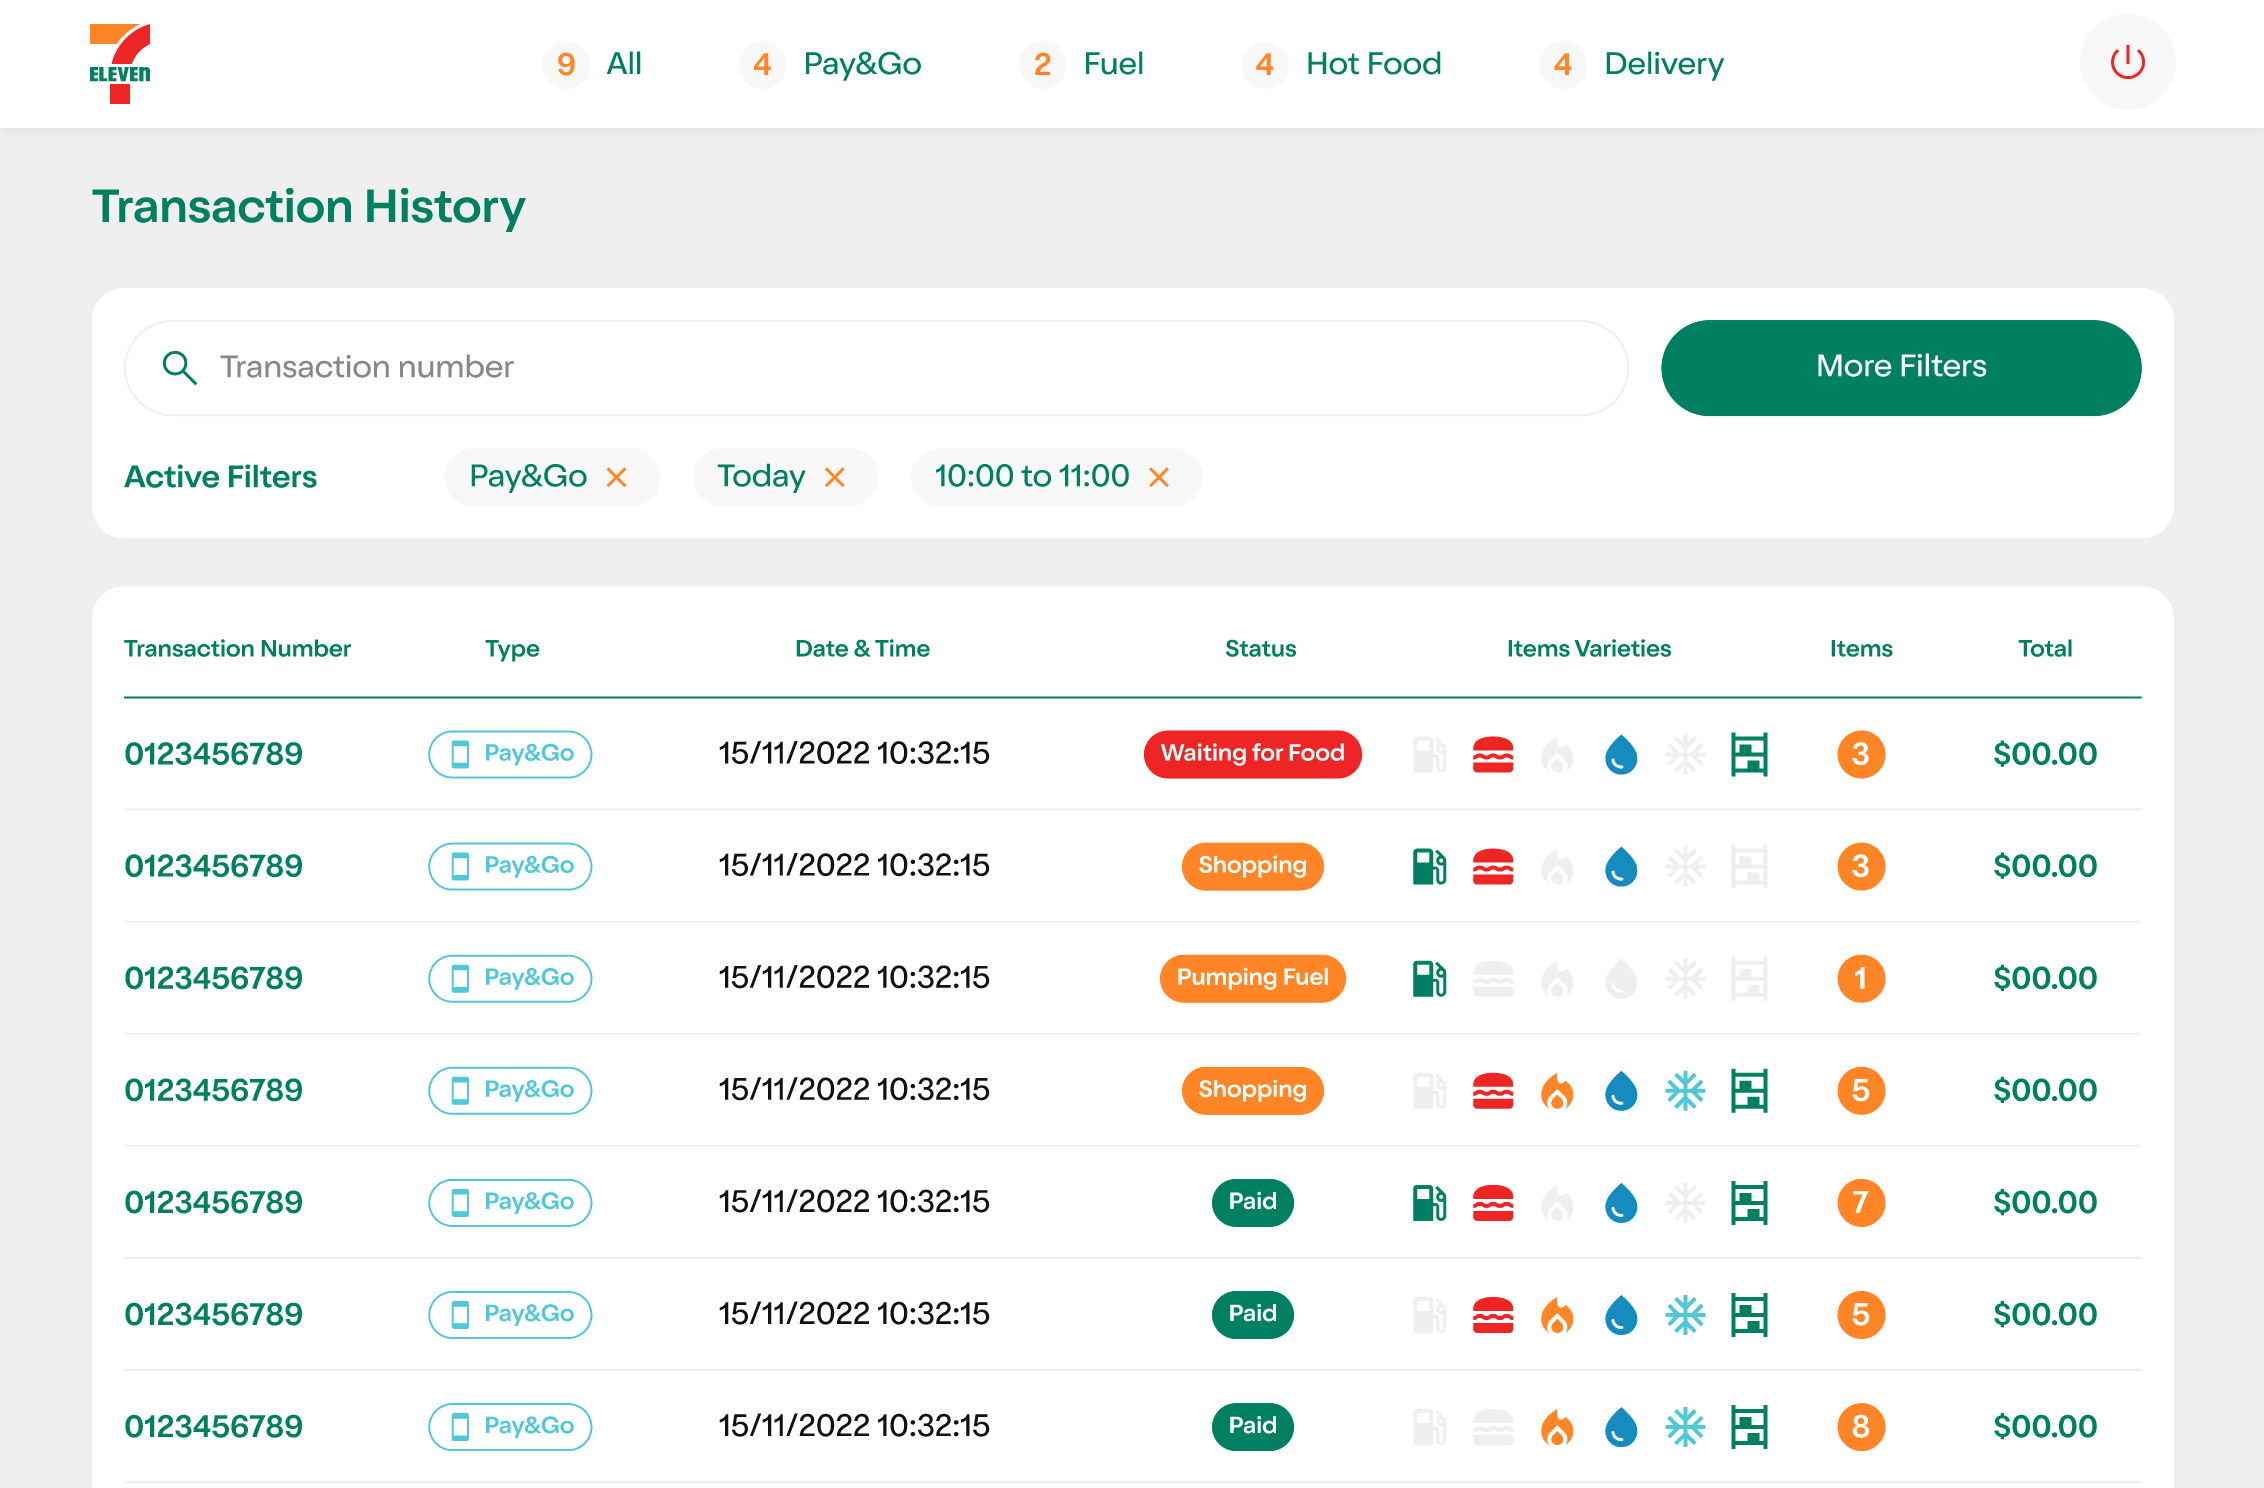Click burger icon in Waiting for Food row
This screenshot has height=1488, width=2264.
(x=1493, y=754)
